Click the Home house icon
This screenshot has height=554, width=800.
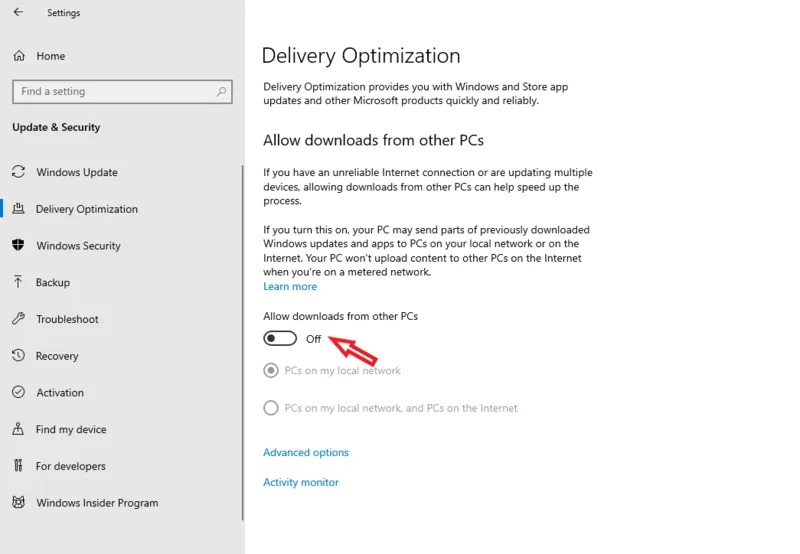pos(19,56)
